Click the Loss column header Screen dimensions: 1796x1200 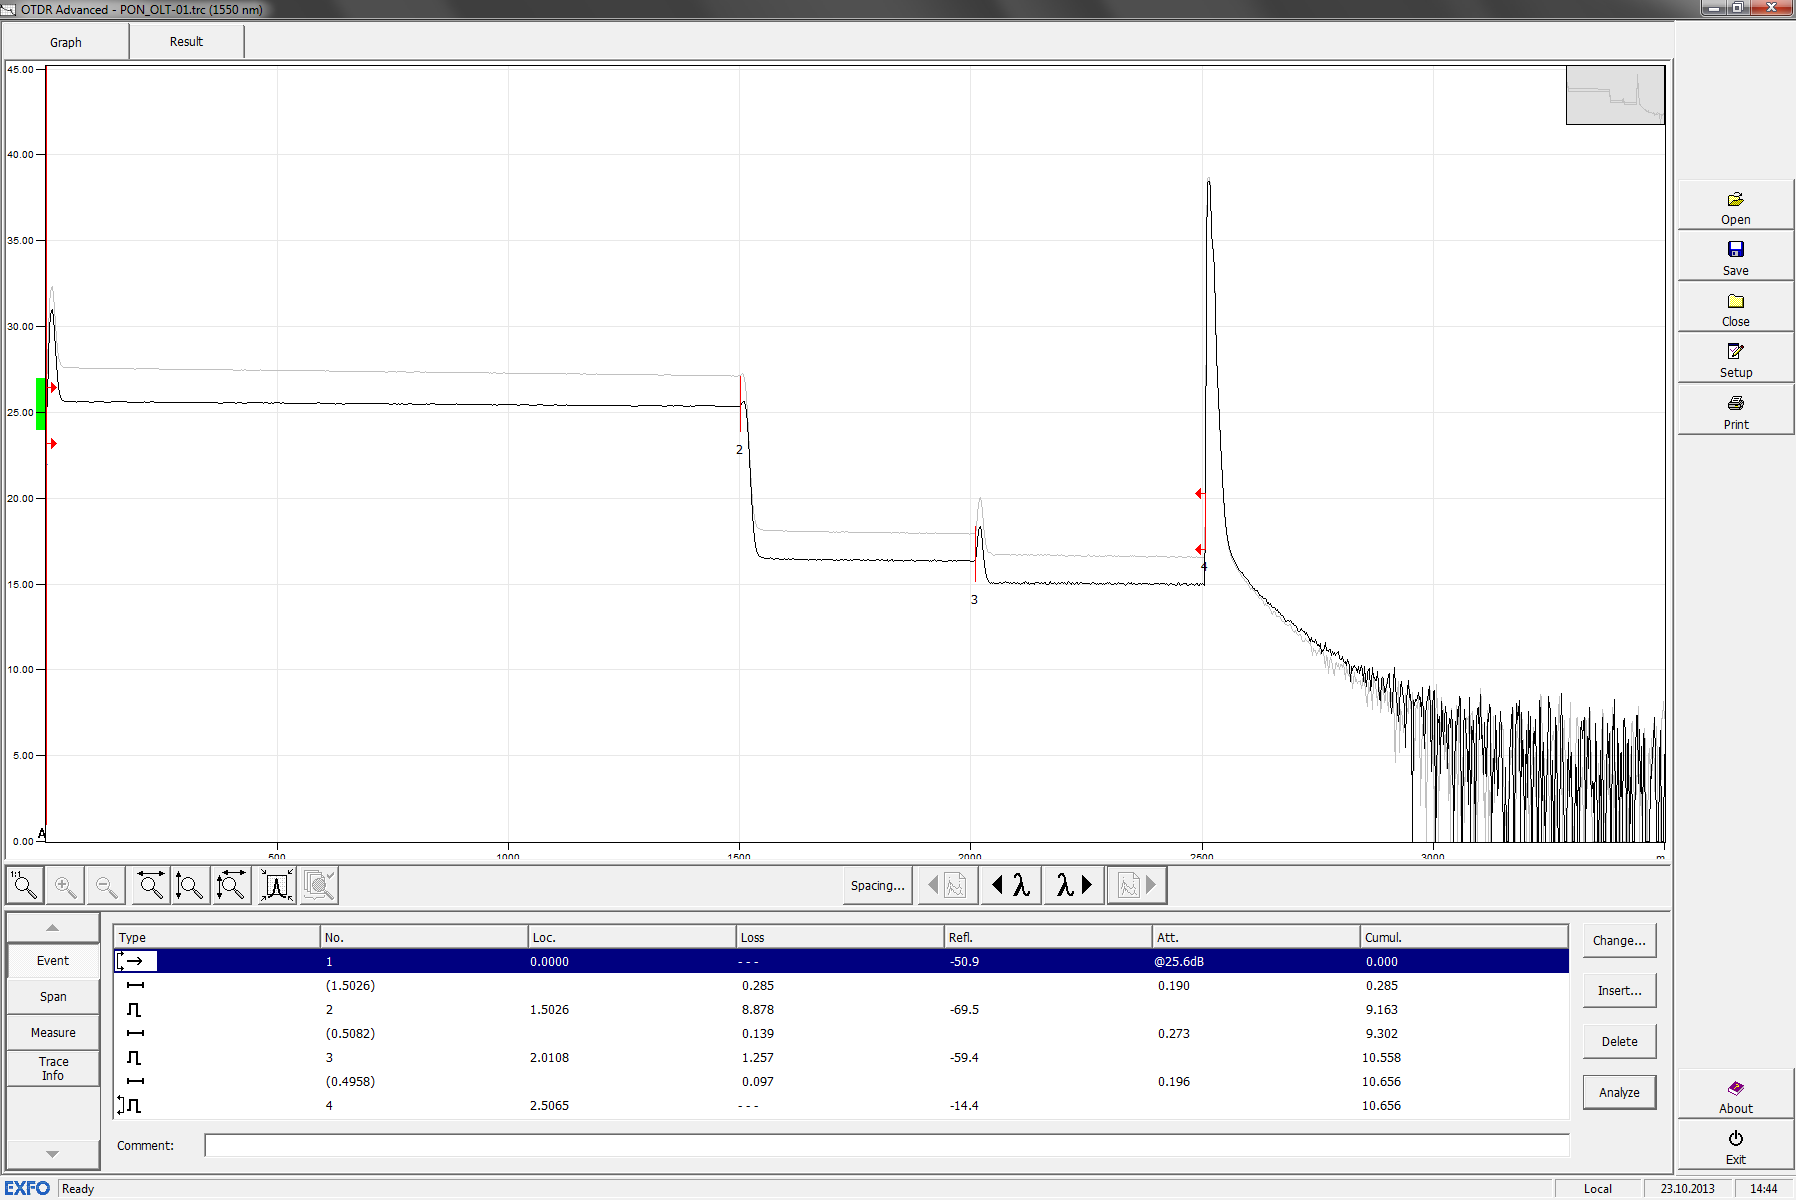coord(840,937)
